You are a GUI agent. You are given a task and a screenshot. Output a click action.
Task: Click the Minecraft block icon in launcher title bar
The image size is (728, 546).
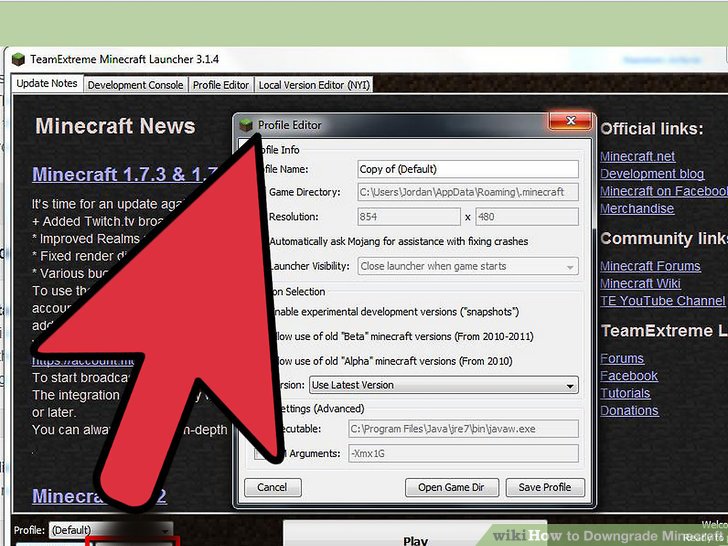(18, 59)
